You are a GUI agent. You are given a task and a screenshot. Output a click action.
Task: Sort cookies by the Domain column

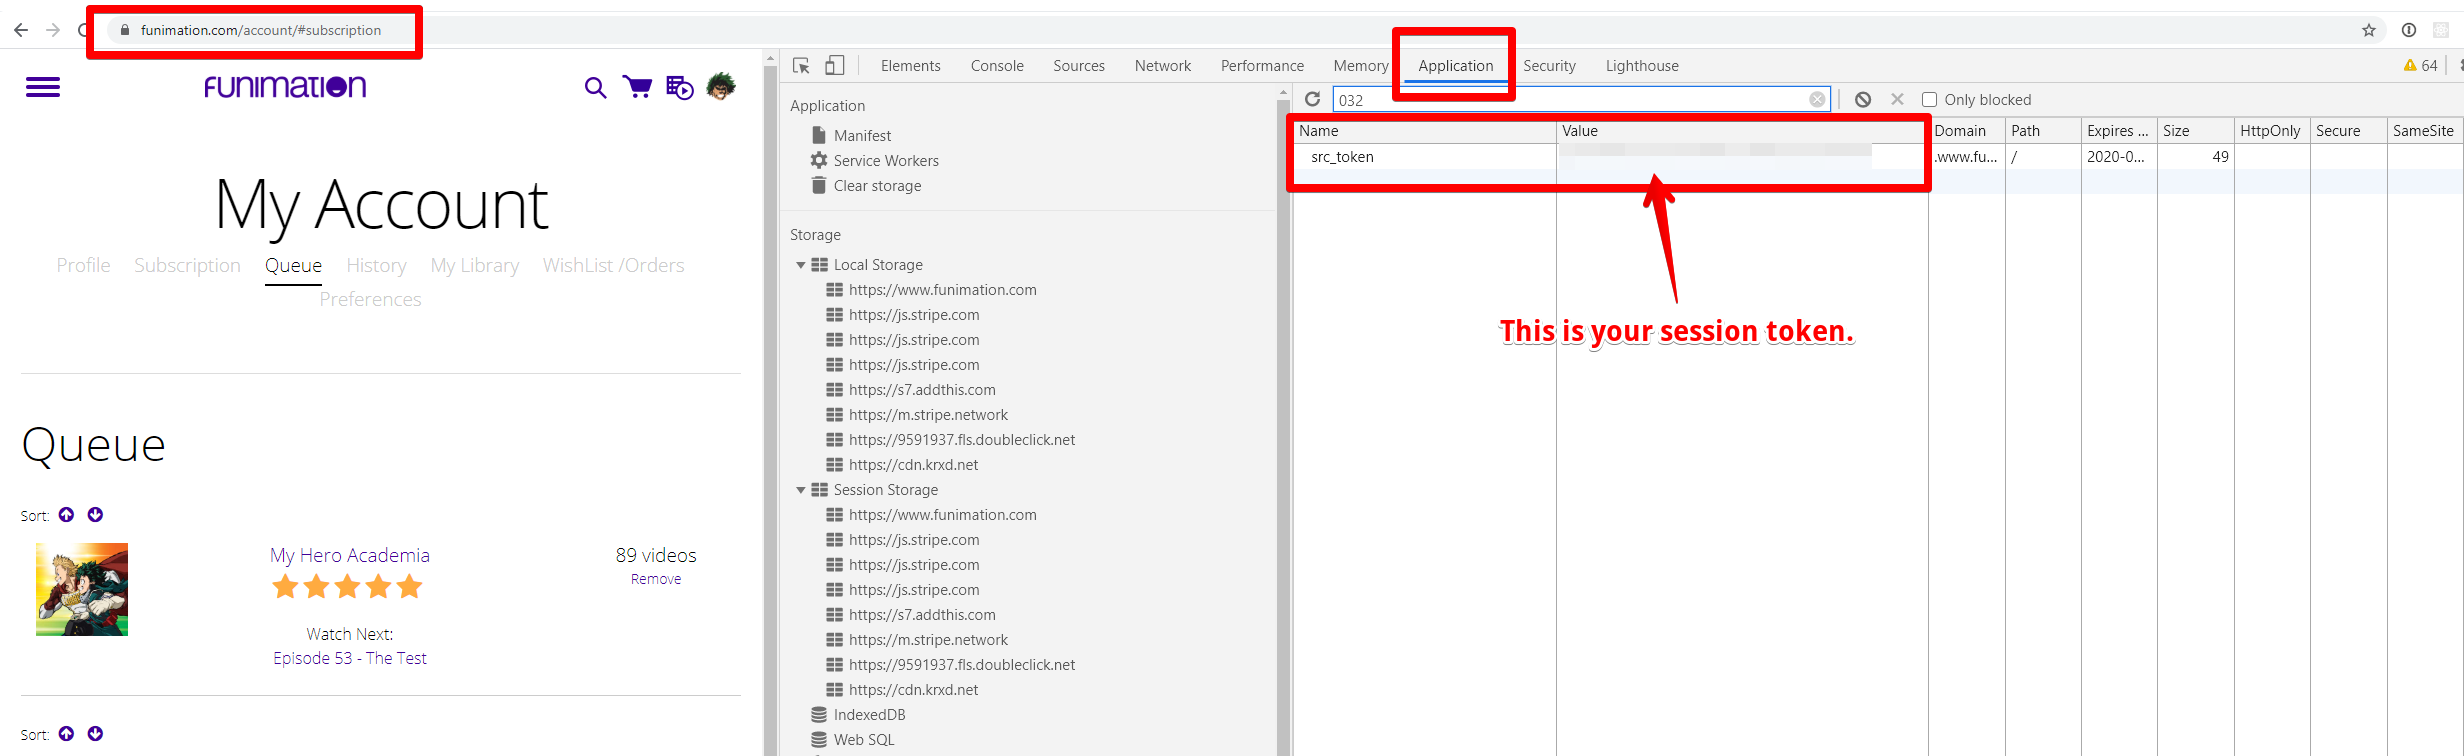[x=1966, y=131]
